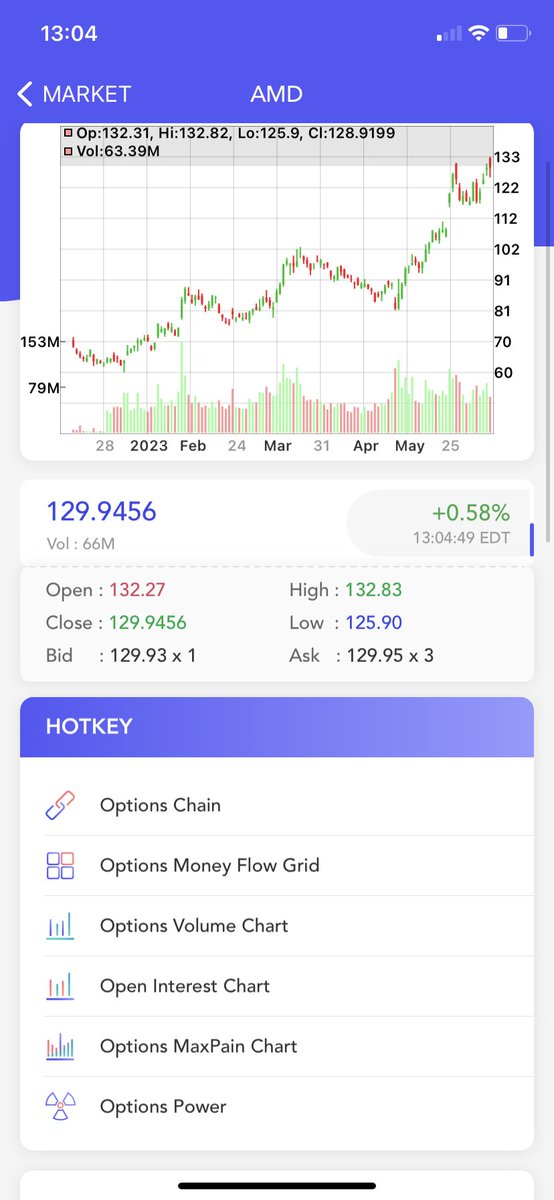Tap the Feb label on chart axis

pyautogui.click(x=192, y=446)
